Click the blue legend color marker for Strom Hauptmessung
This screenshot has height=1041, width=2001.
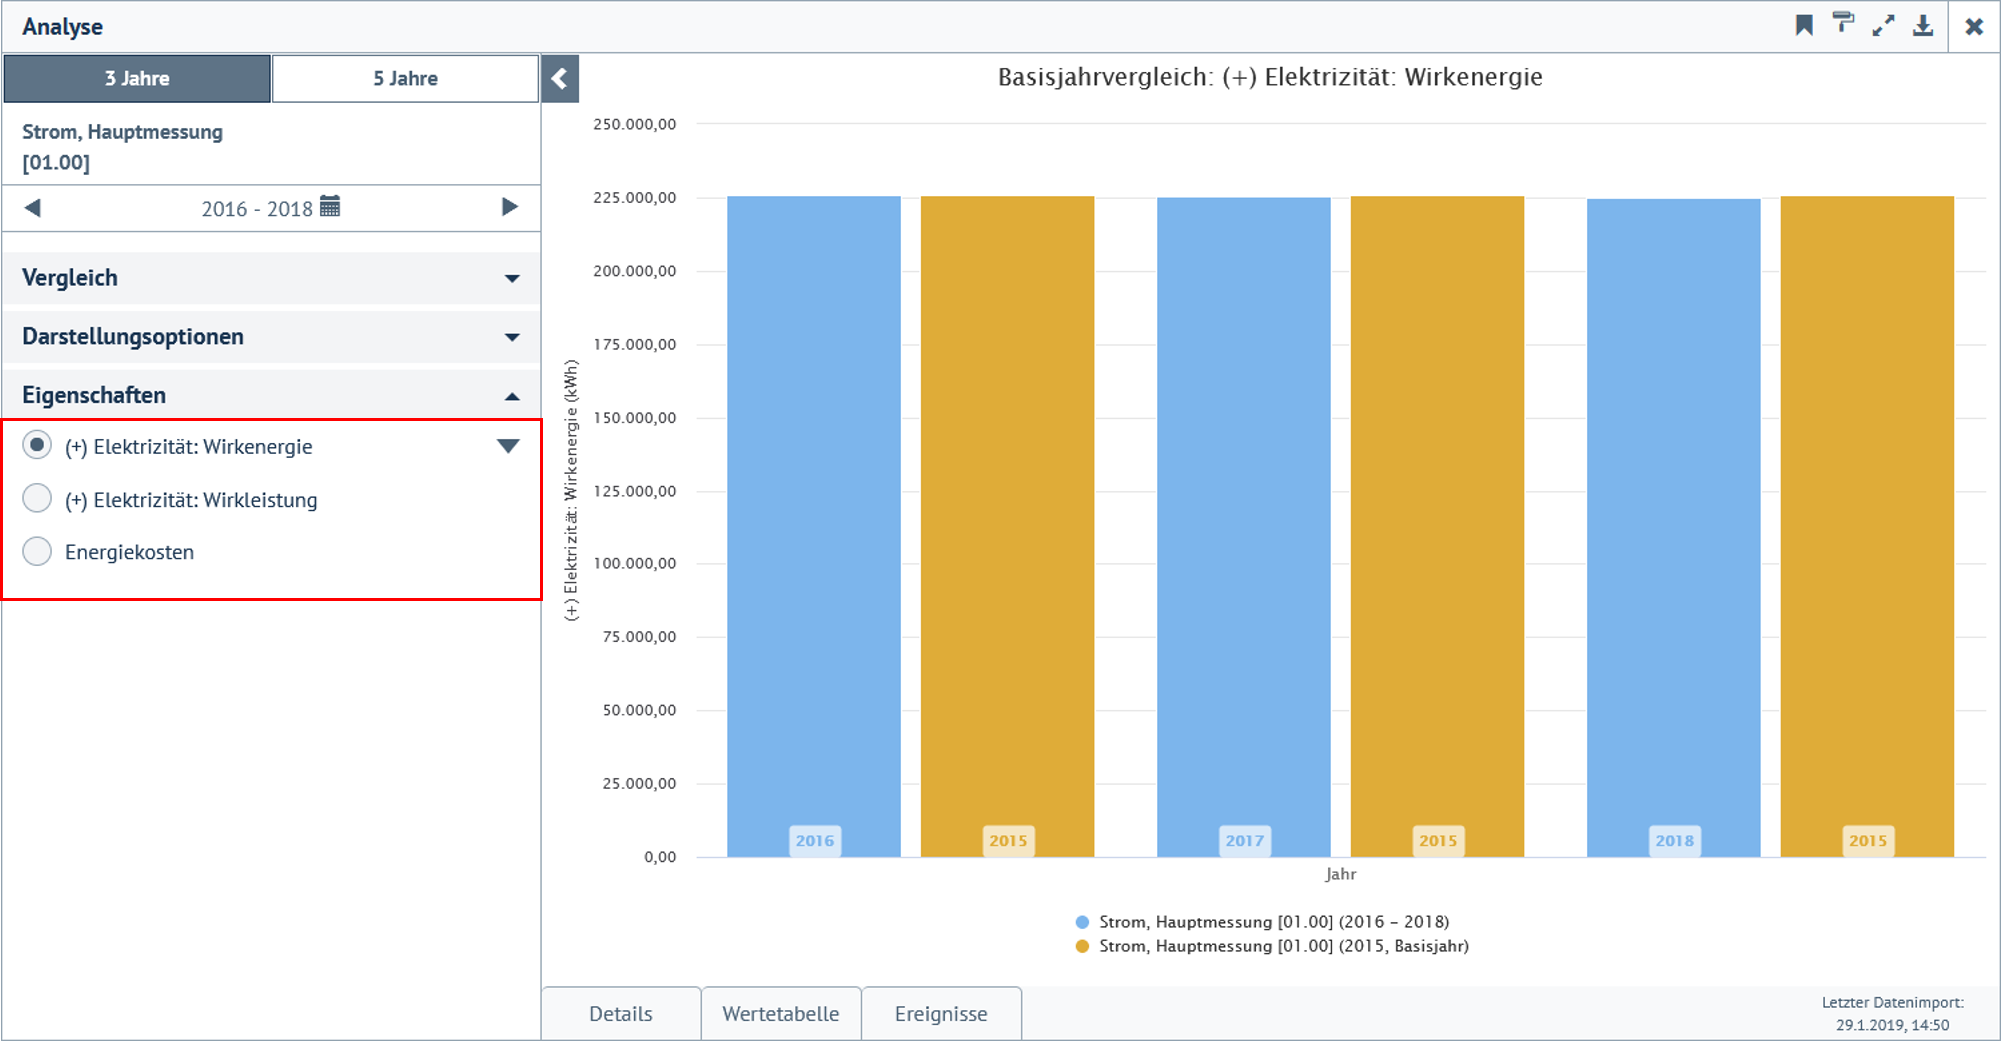coord(1081,921)
